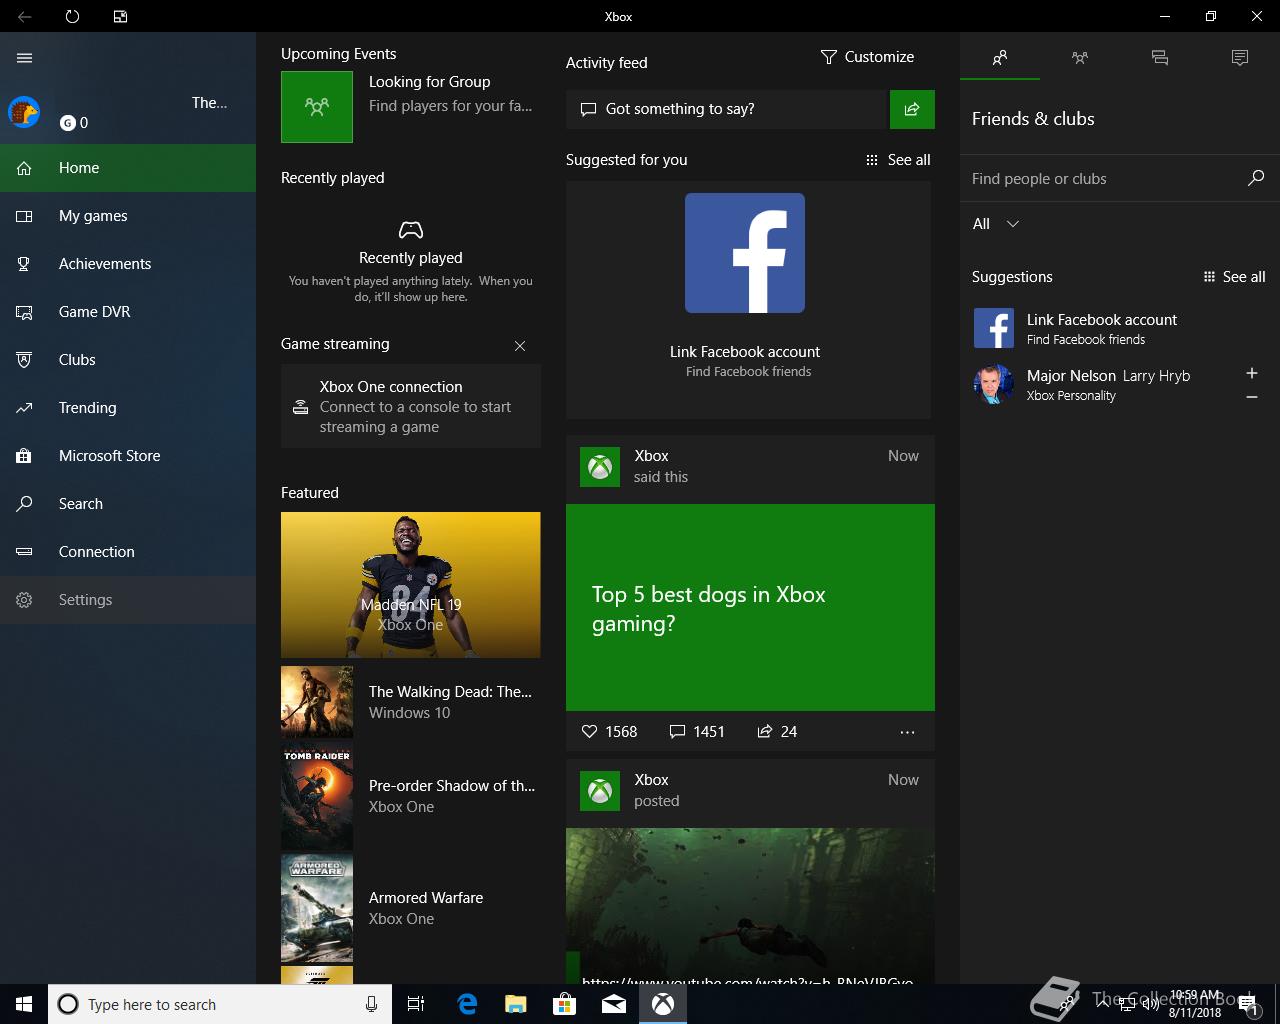Click Type here to search taskbar box
The image size is (1280, 1024).
pos(220,1004)
